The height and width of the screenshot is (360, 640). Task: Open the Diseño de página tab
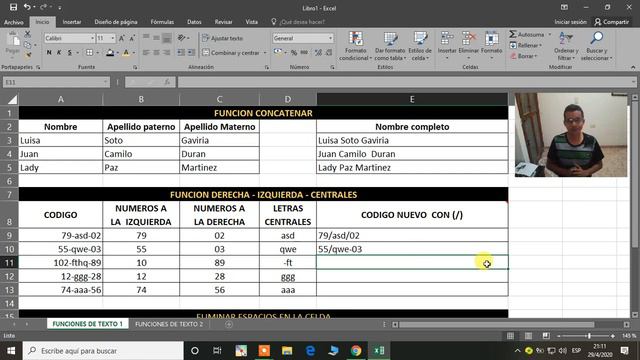[x=116, y=22]
